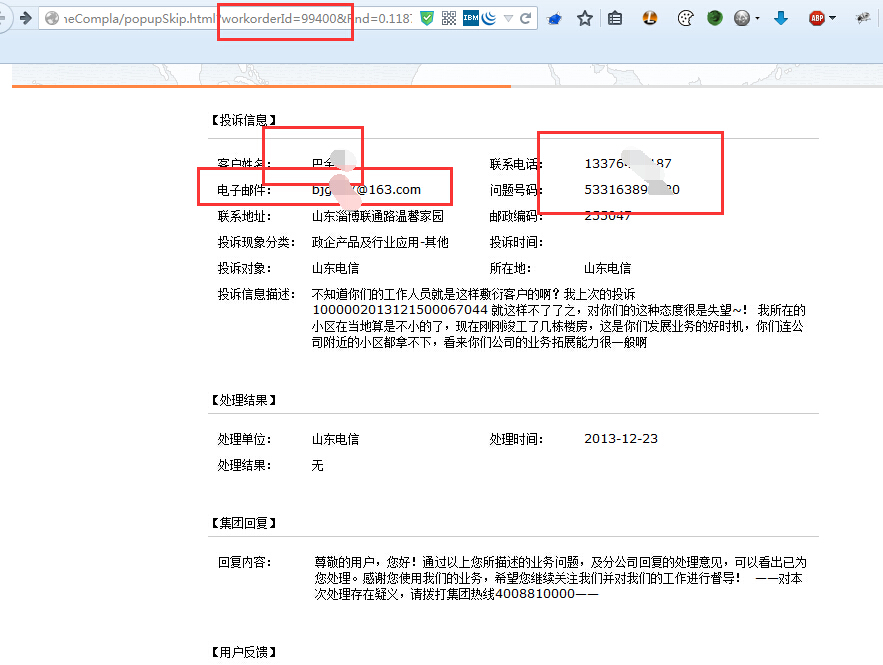Click the 回复内容 label

point(244,562)
